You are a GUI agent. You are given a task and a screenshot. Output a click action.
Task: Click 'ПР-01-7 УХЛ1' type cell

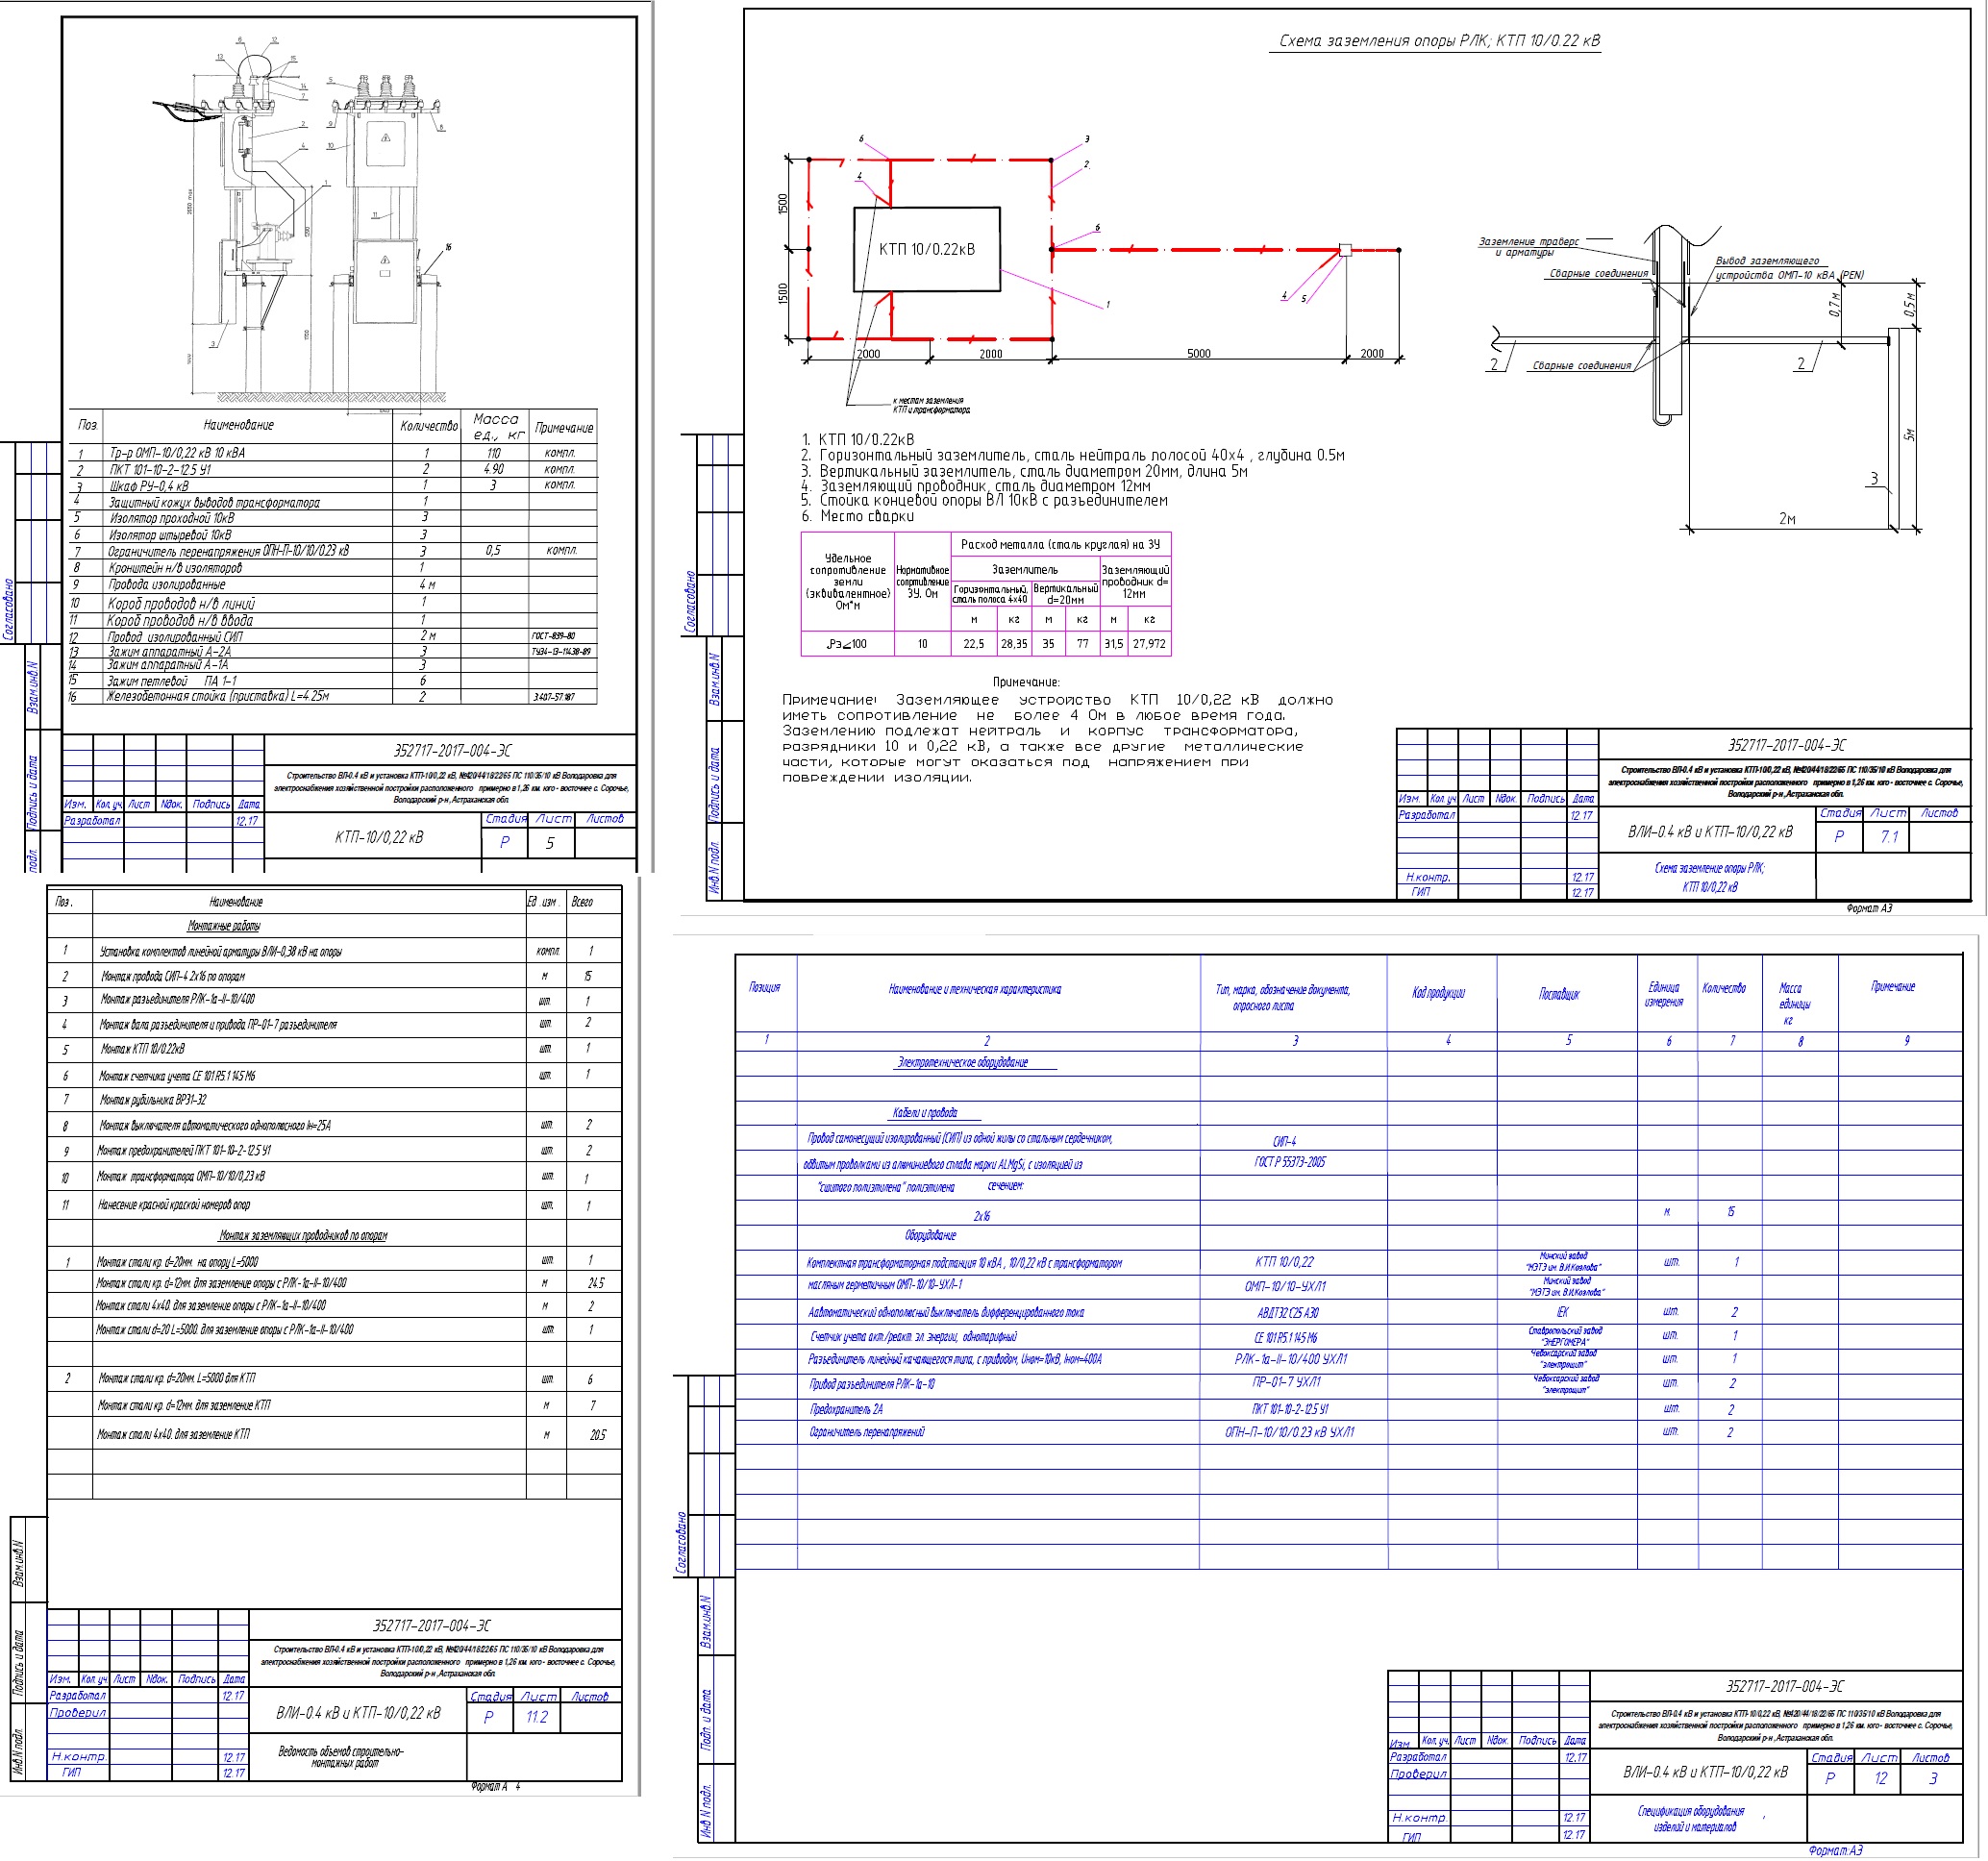[1287, 1382]
